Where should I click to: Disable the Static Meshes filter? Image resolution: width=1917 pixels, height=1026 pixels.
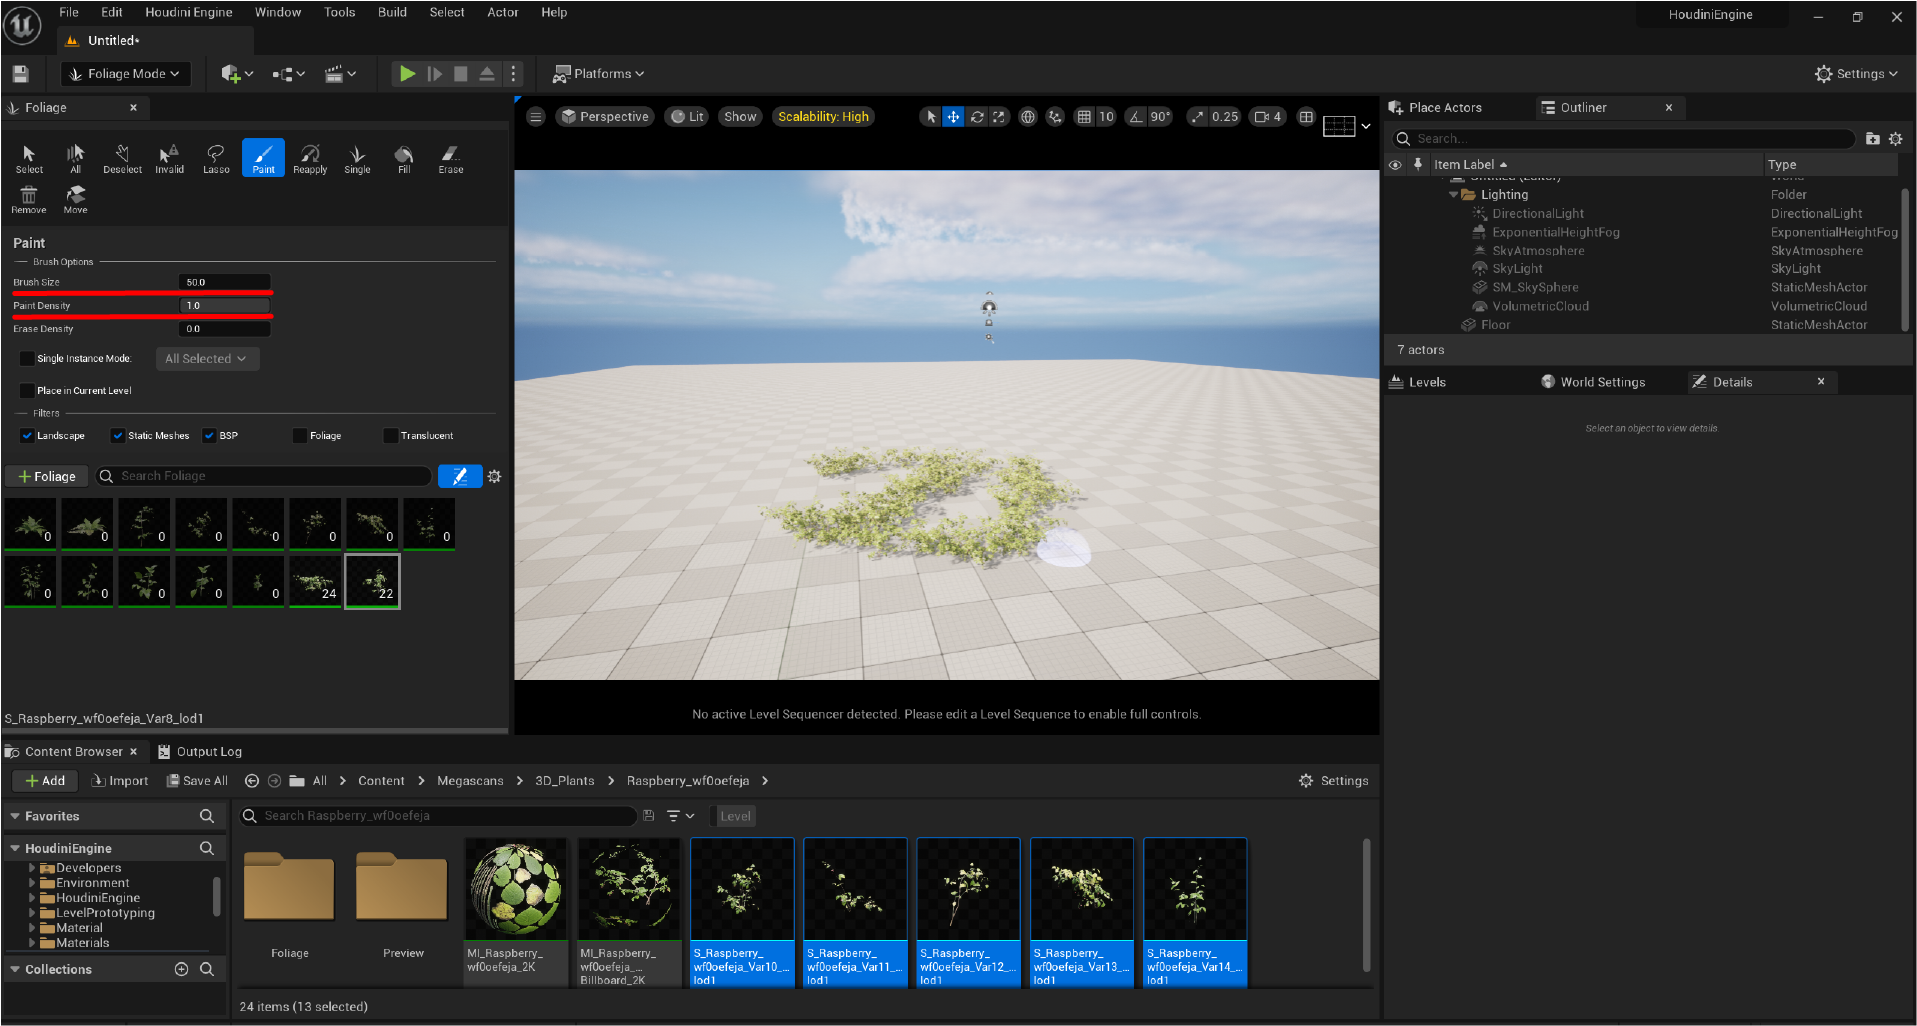(x=118, y=435)
